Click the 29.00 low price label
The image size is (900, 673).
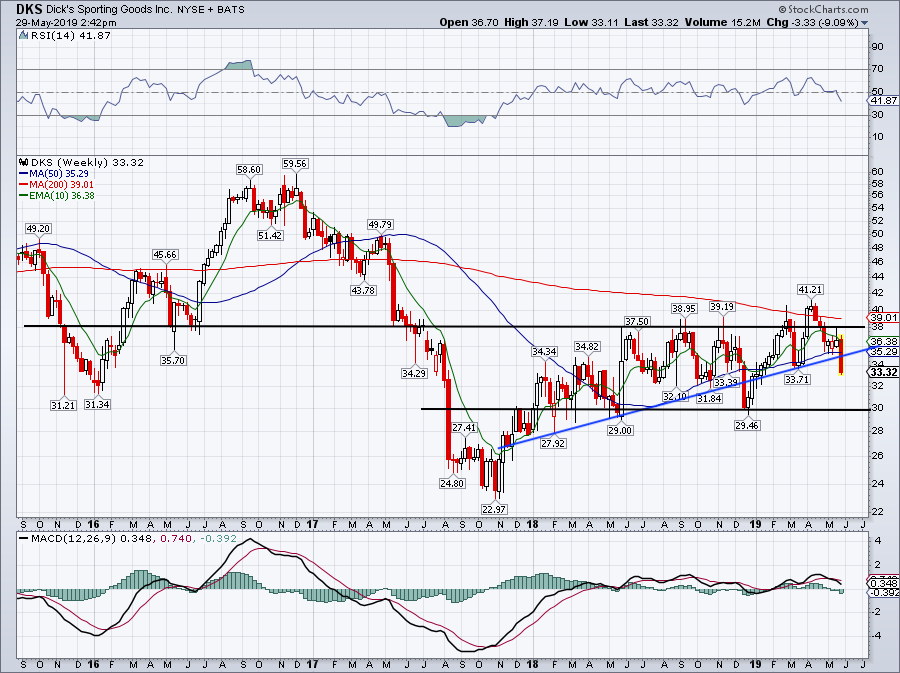(620, 430)
